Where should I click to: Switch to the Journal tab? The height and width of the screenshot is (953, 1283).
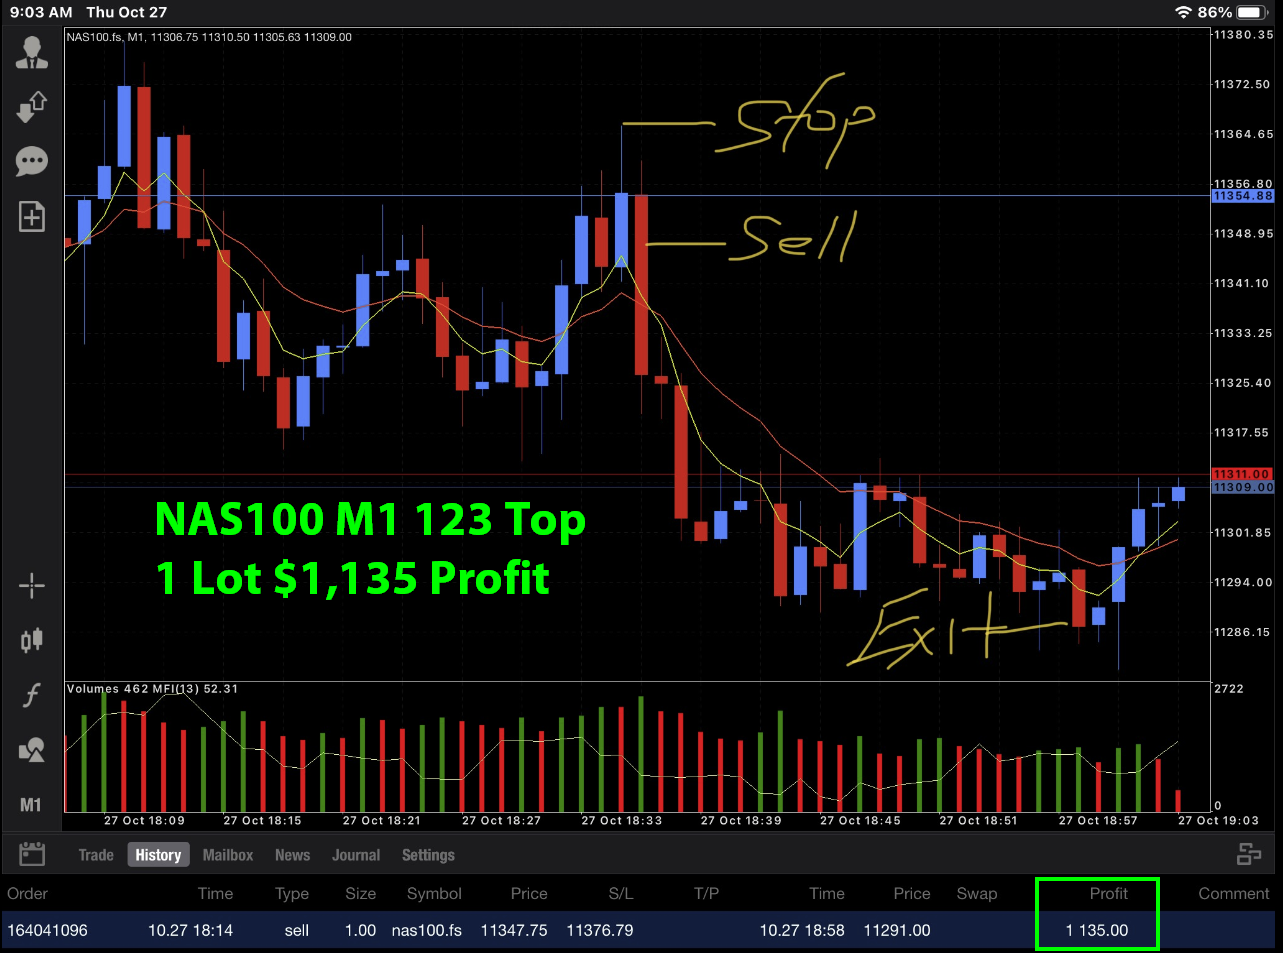tap(356, 855)
